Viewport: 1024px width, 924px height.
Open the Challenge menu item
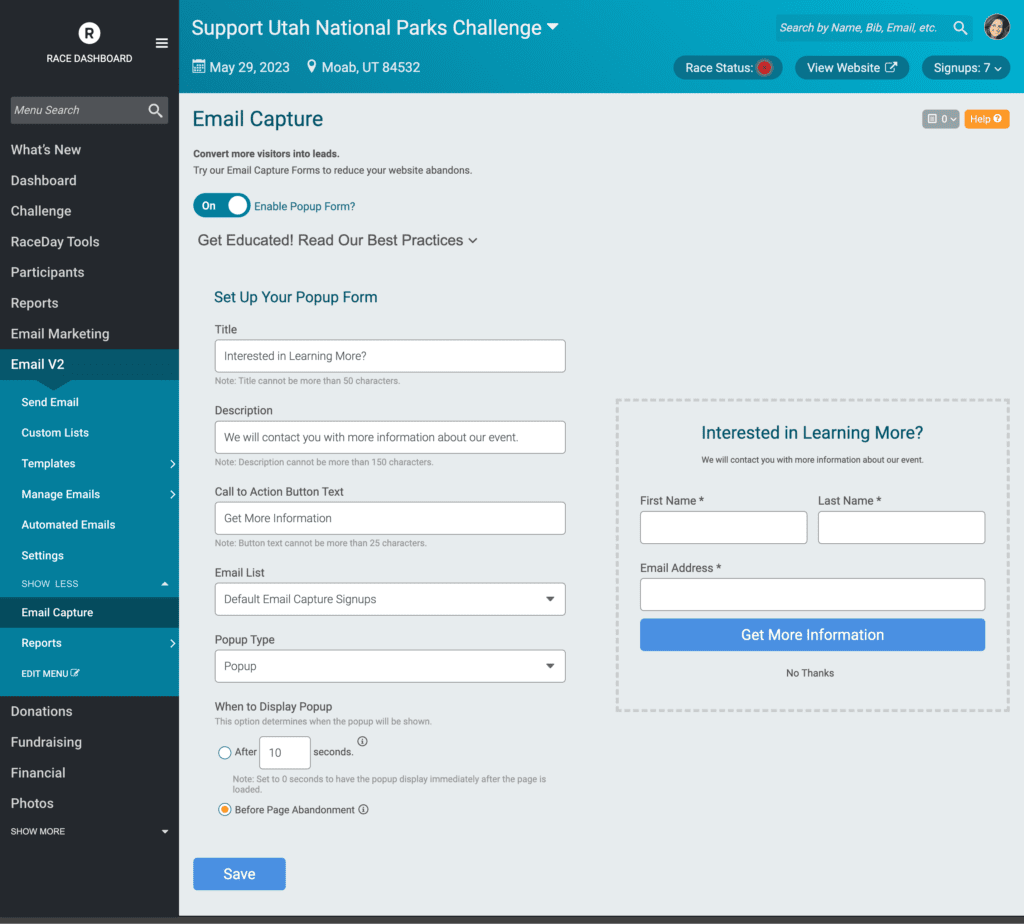pyautogui.click(x=40, y=211)
